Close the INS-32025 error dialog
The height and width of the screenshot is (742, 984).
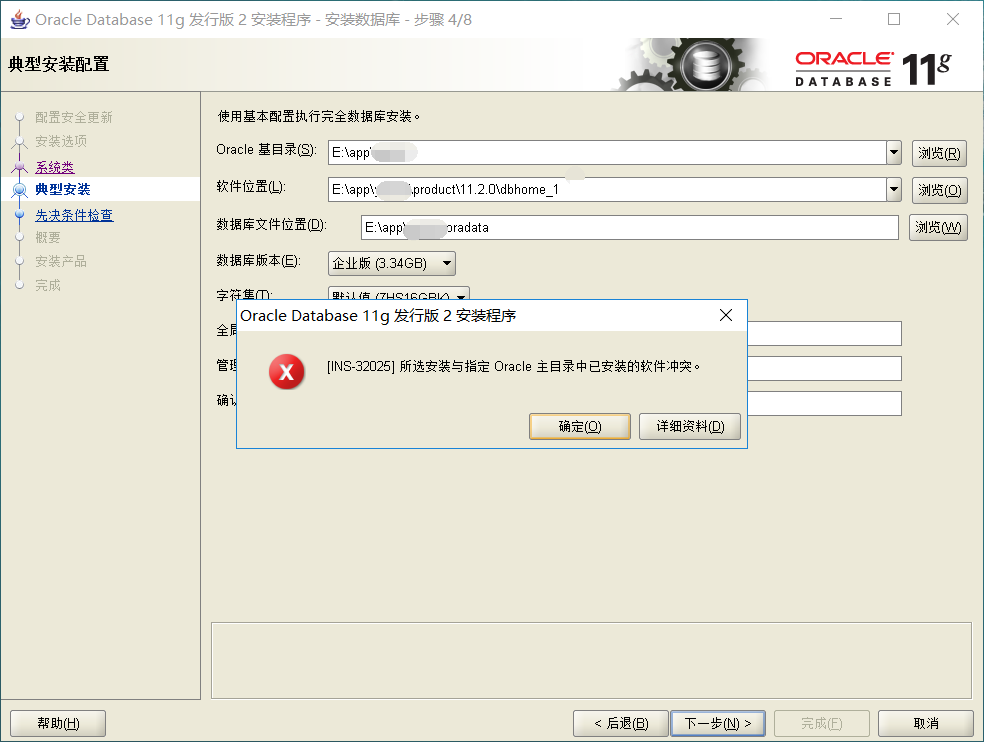click(x=725, y=315)
